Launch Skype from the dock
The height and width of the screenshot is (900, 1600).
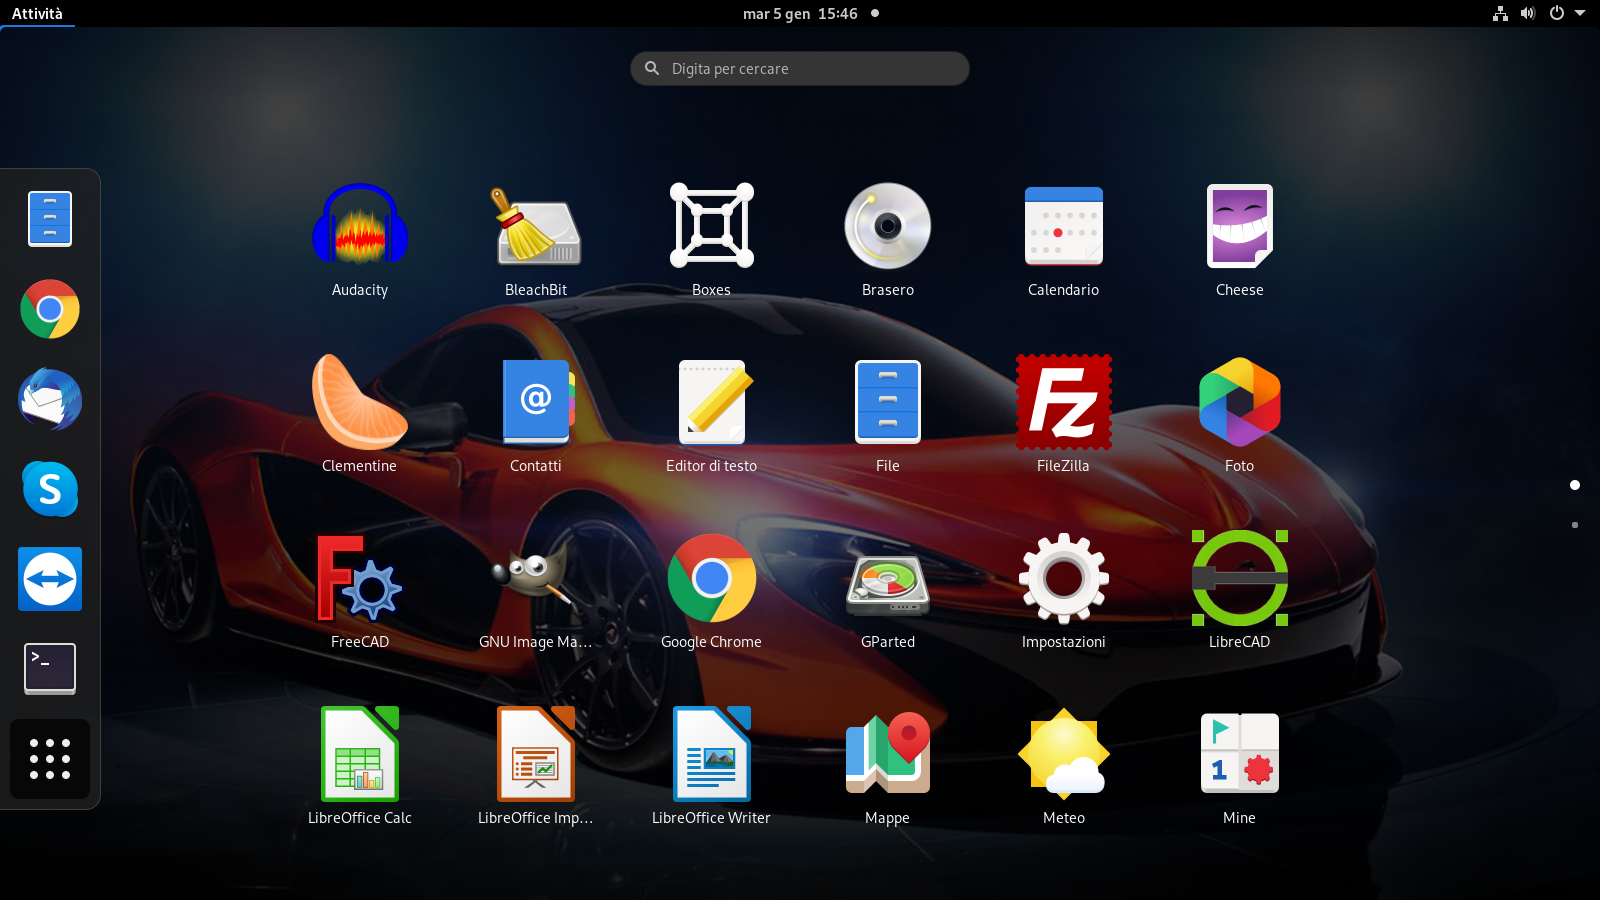[50, 489]
